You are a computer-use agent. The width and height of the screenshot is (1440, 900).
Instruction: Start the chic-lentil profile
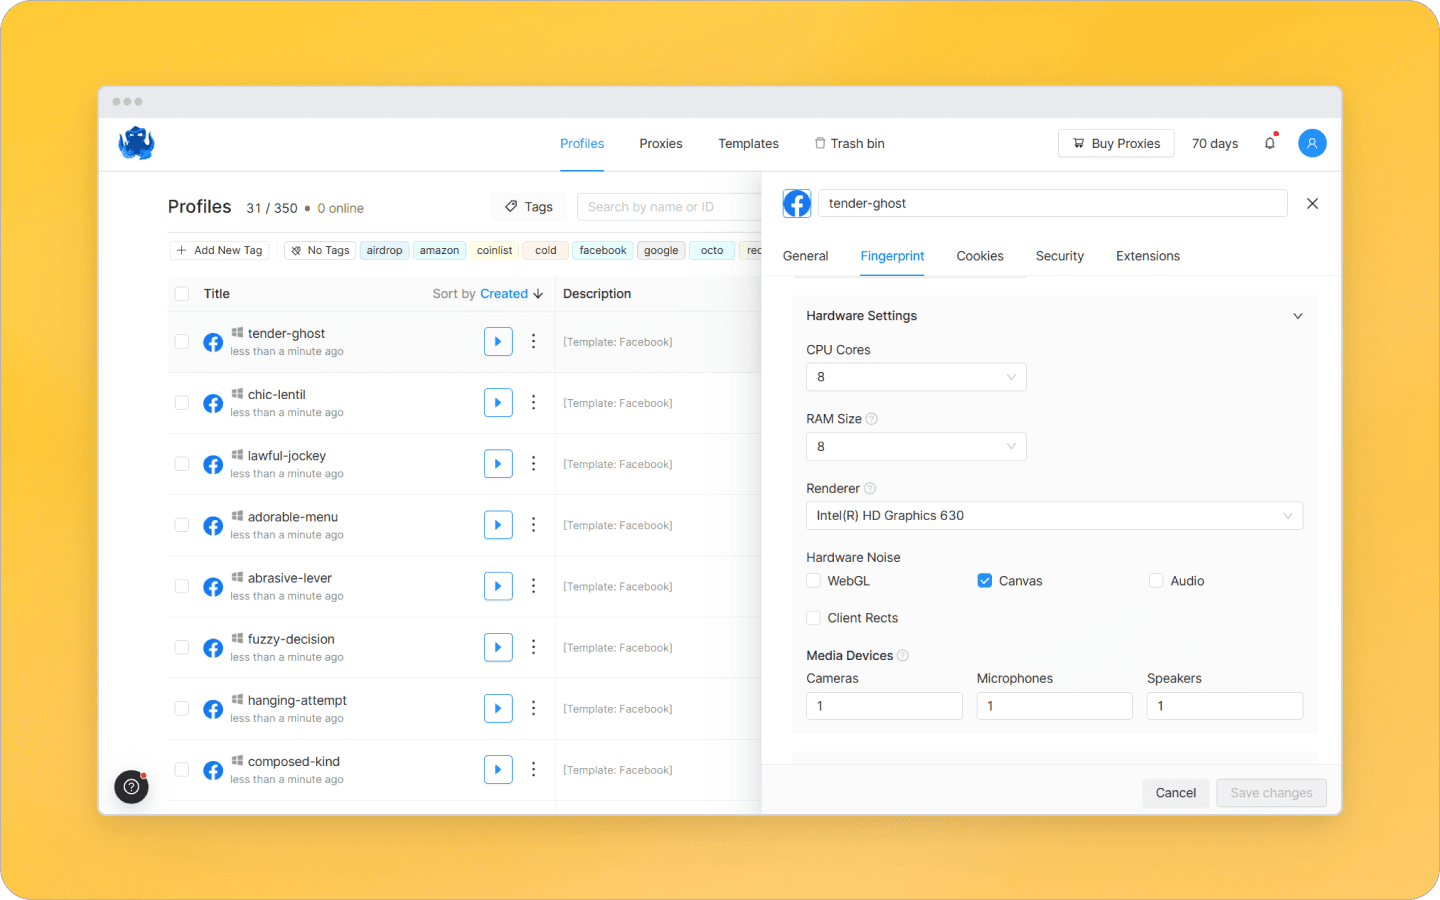pos(498,402)
